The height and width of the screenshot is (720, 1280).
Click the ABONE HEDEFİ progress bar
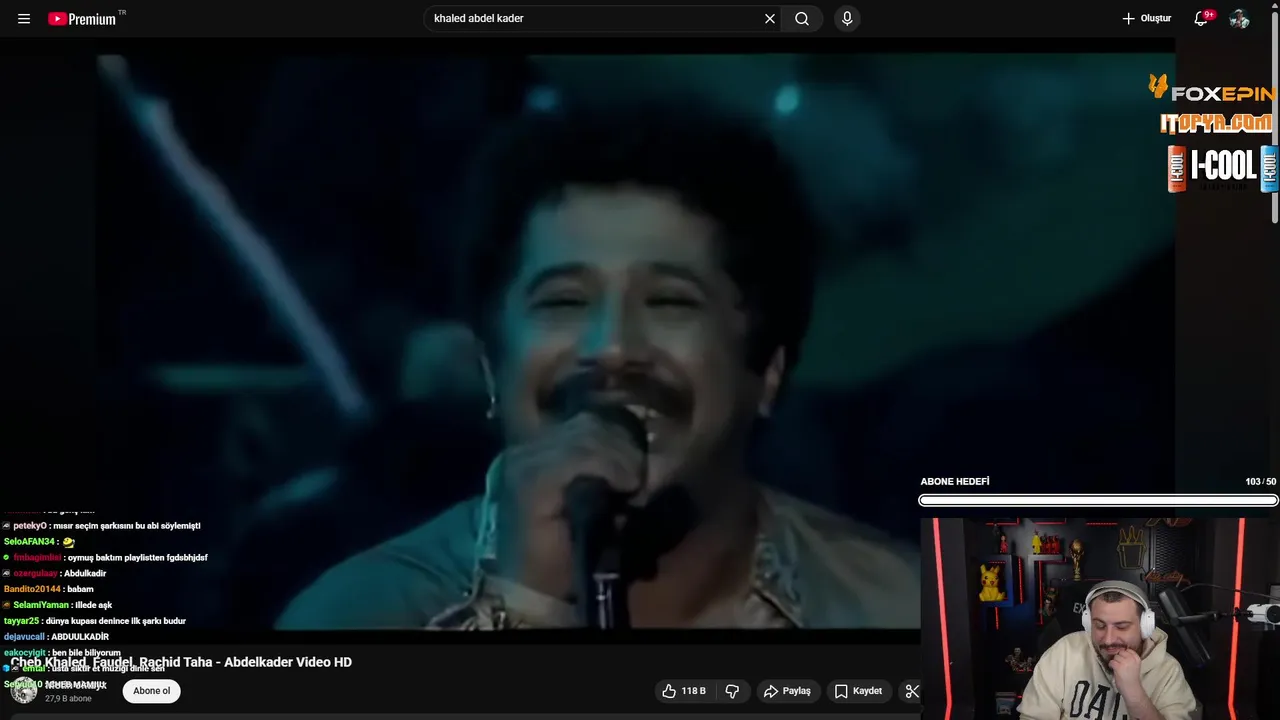[1098, 500]
